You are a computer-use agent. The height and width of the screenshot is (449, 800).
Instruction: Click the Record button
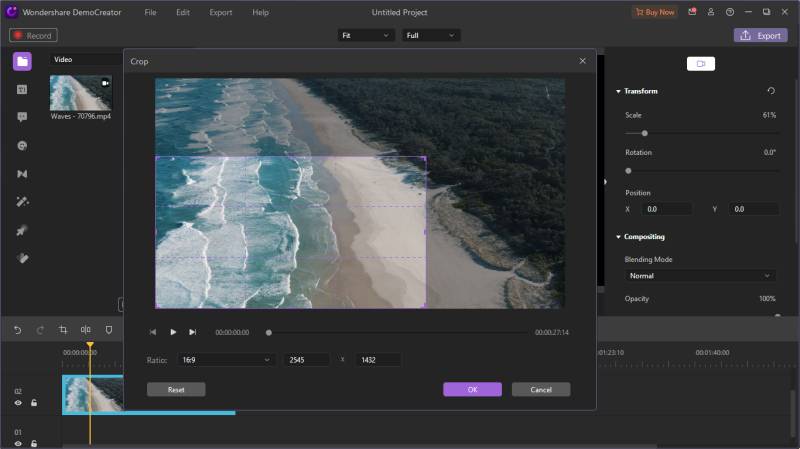click(x=33, y=35)
